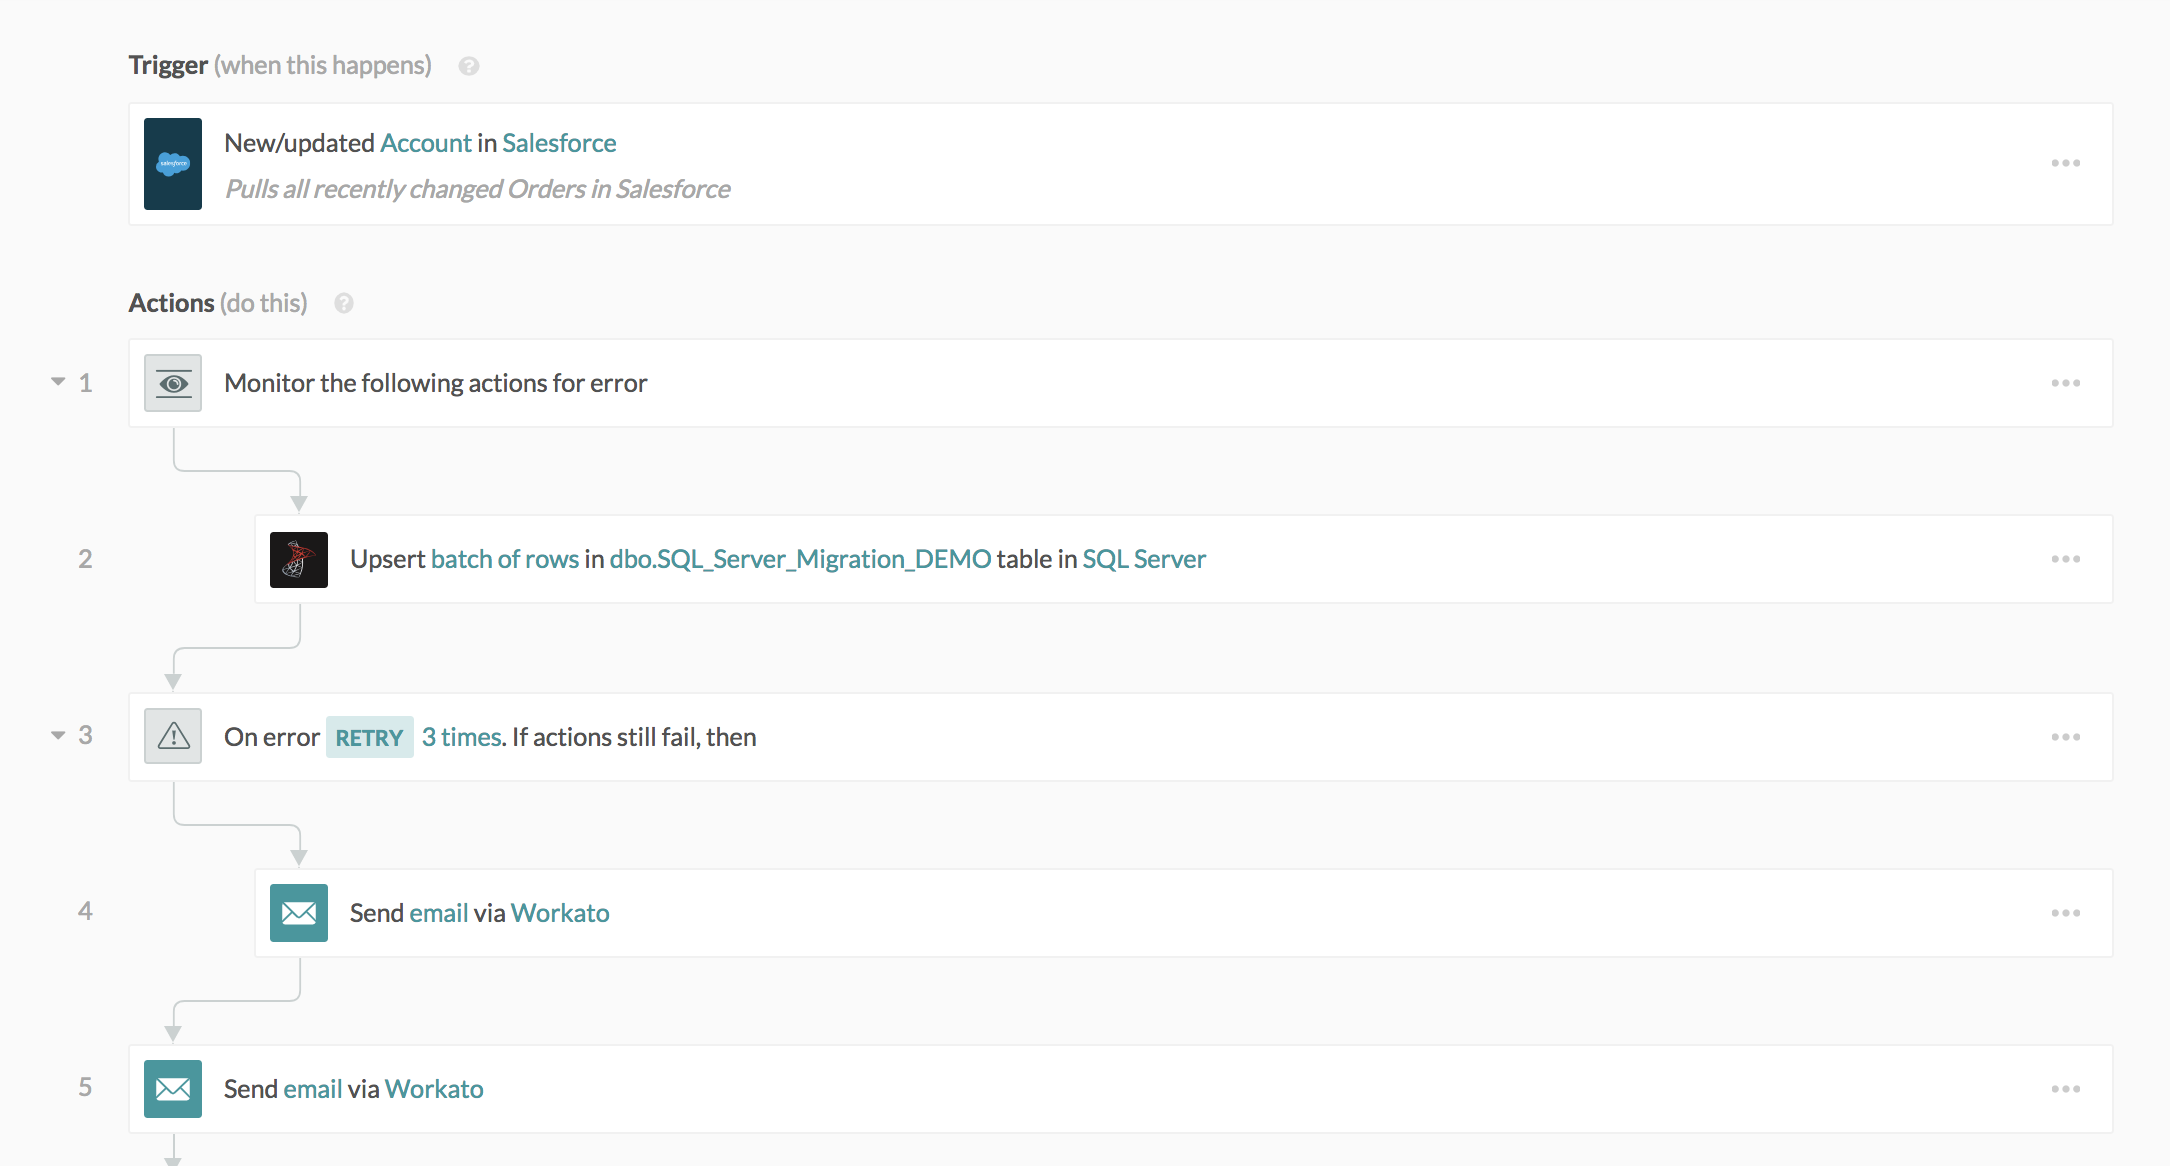Click the SQL Server app icon
2170x1166 pixels.
click(298, 559)
